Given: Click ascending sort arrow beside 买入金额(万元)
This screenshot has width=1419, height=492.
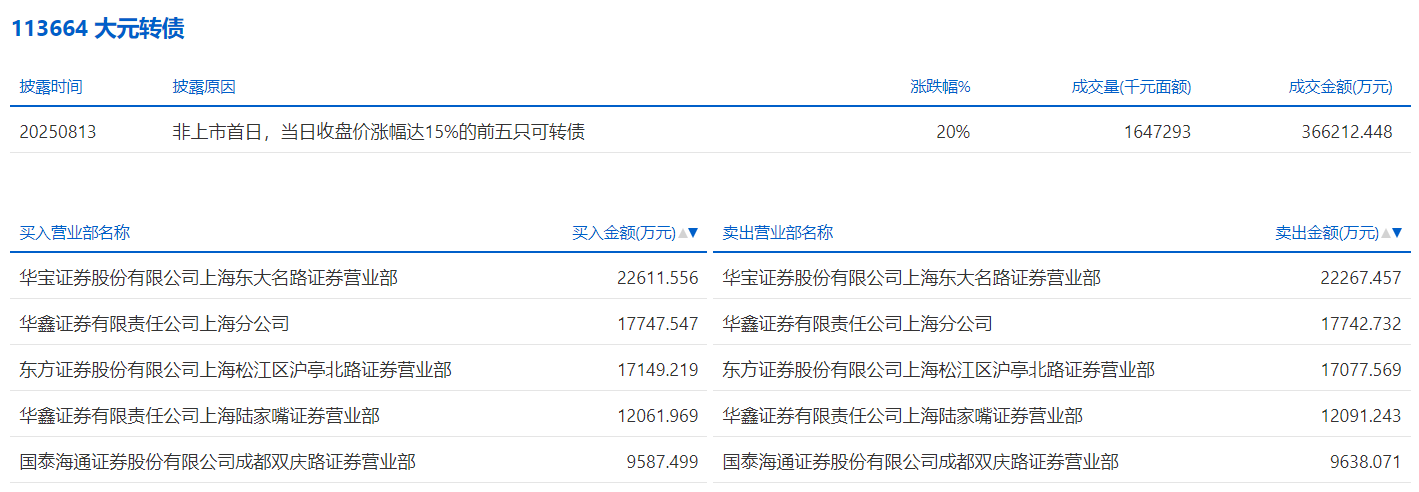Looking at the screenshot, I should (682, 234).
